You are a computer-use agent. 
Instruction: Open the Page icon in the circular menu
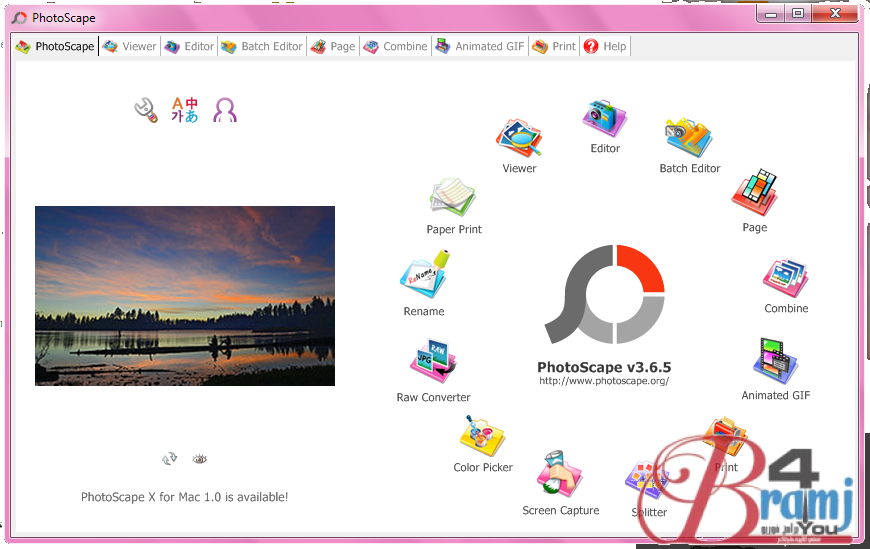coord(754,193)
